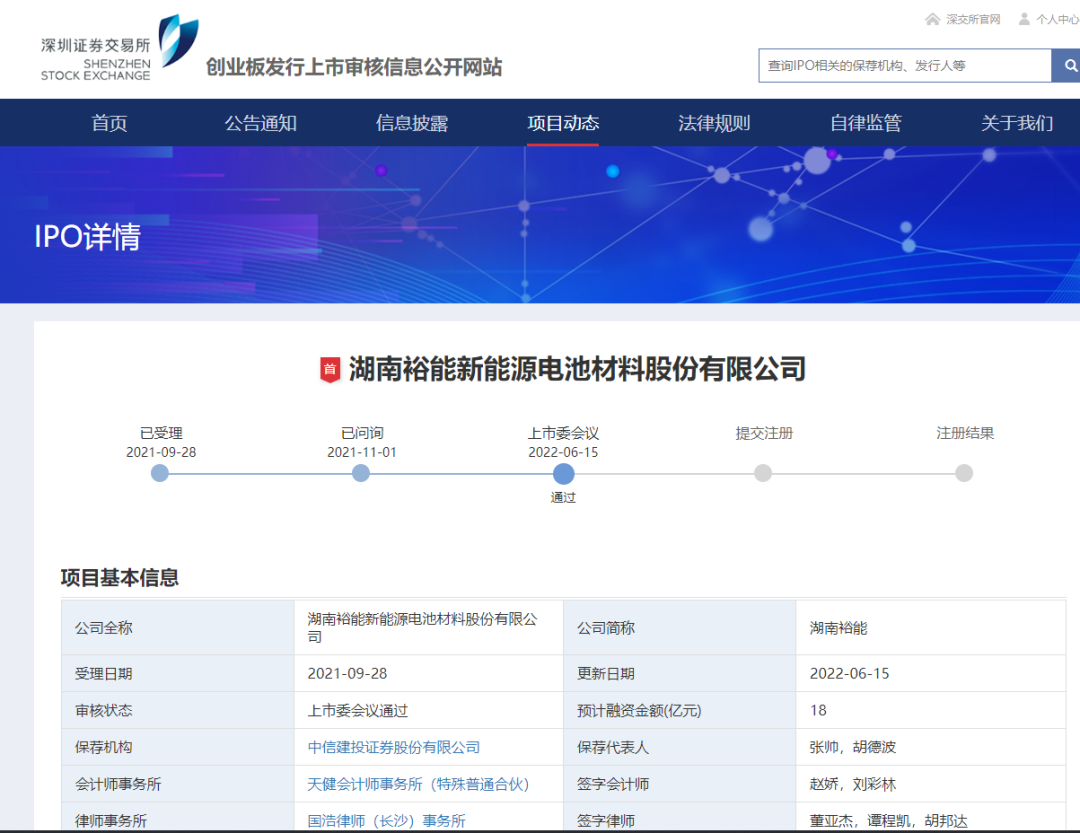The image size is (1080, 833).
Task: Click the 上市委会议 timeline dot
Action: (x=563, y=473)
